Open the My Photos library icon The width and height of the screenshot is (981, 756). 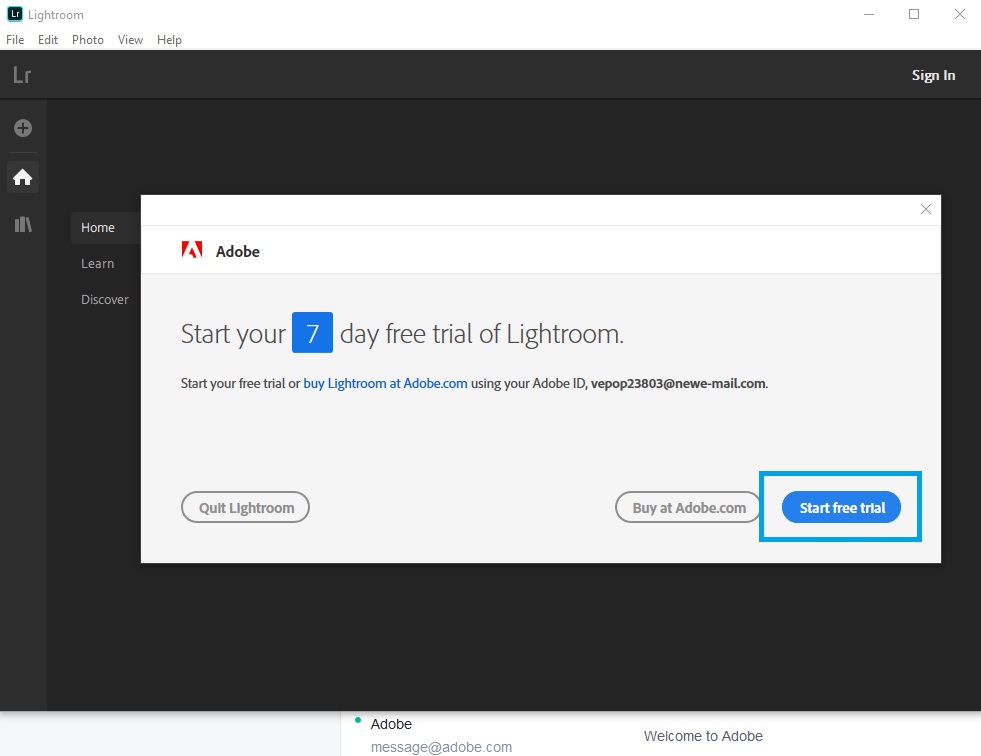[x=23, y=225]
